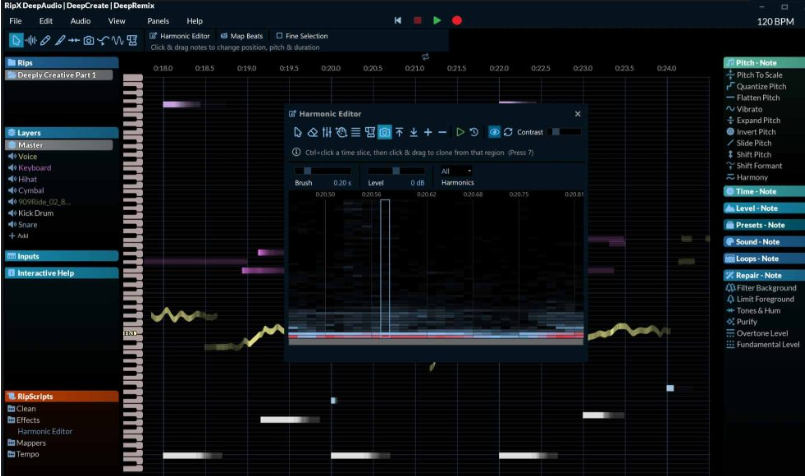Mute the Snare layer speaker icon
805x476 pixels.
[12, 224]
